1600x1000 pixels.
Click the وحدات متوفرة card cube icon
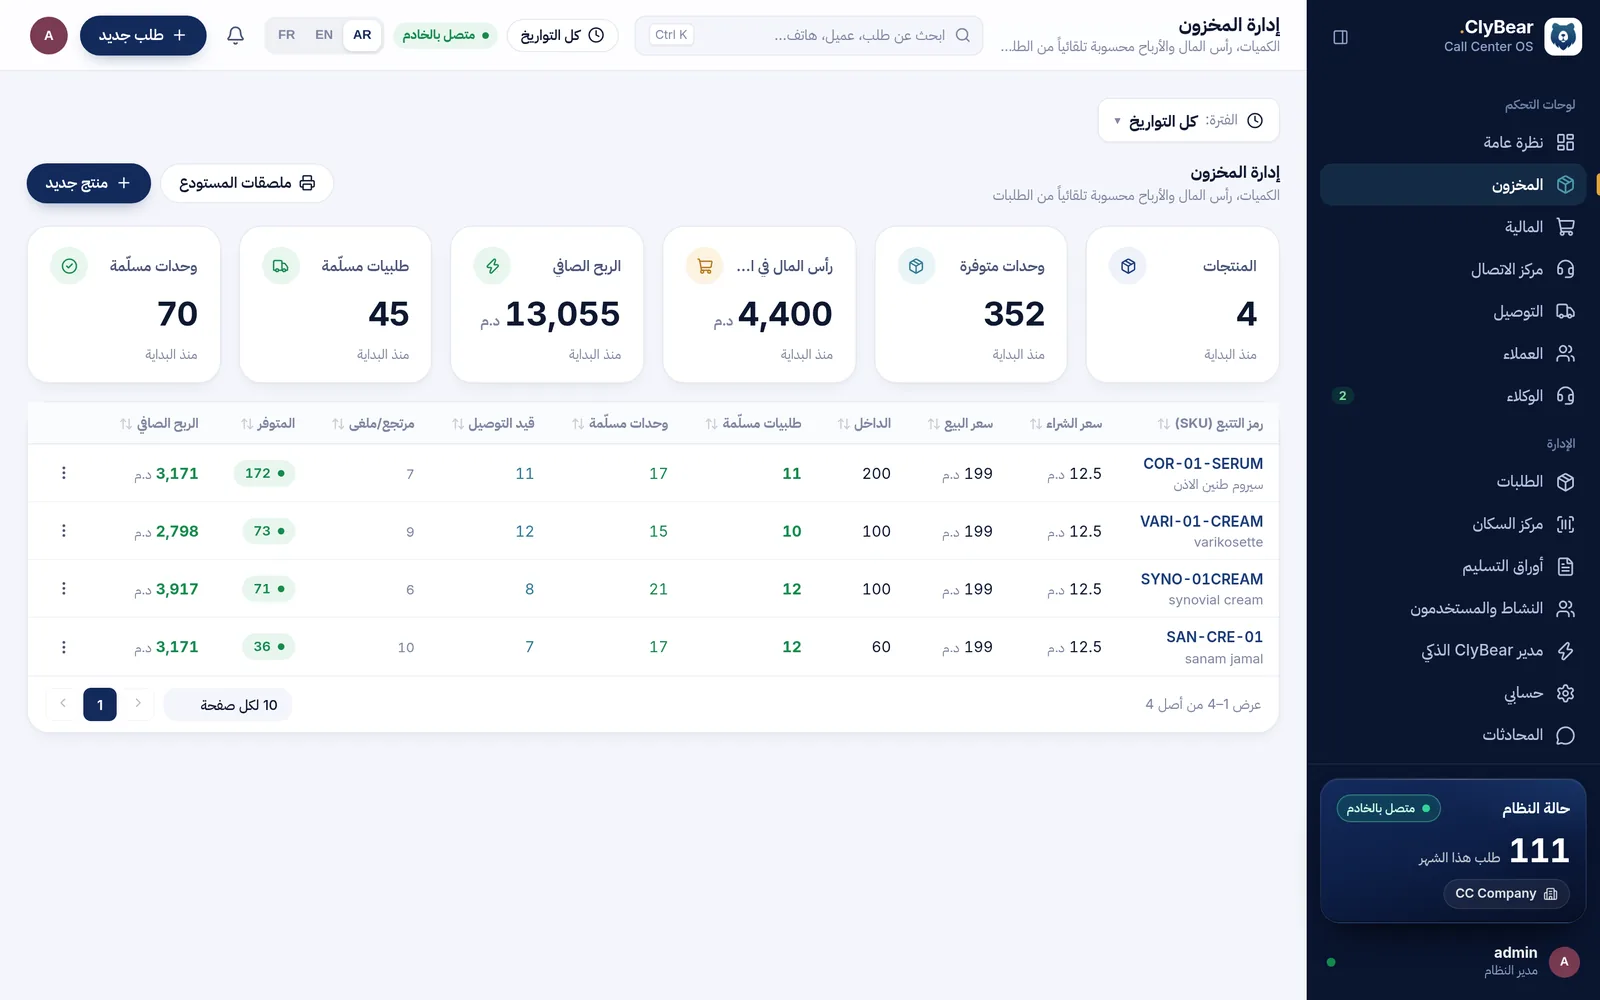pyautogui.click(x=916, y=266)
